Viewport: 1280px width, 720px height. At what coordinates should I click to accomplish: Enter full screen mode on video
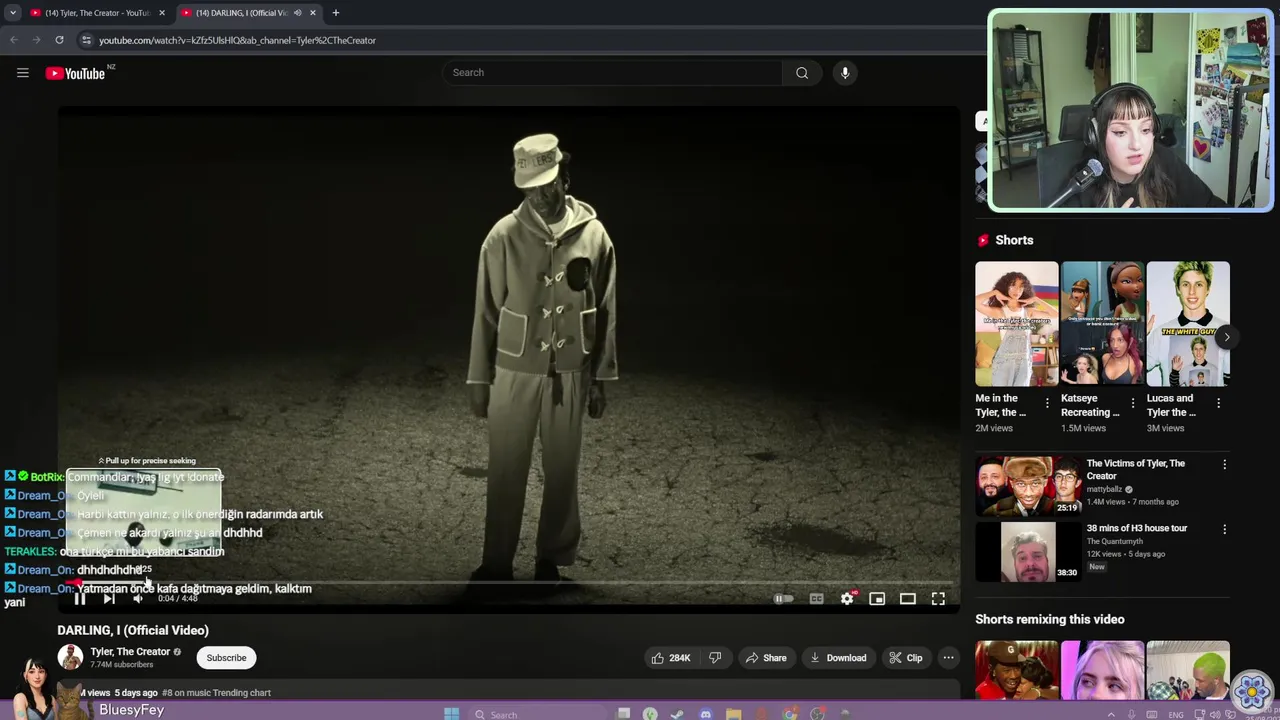point(938,599)
